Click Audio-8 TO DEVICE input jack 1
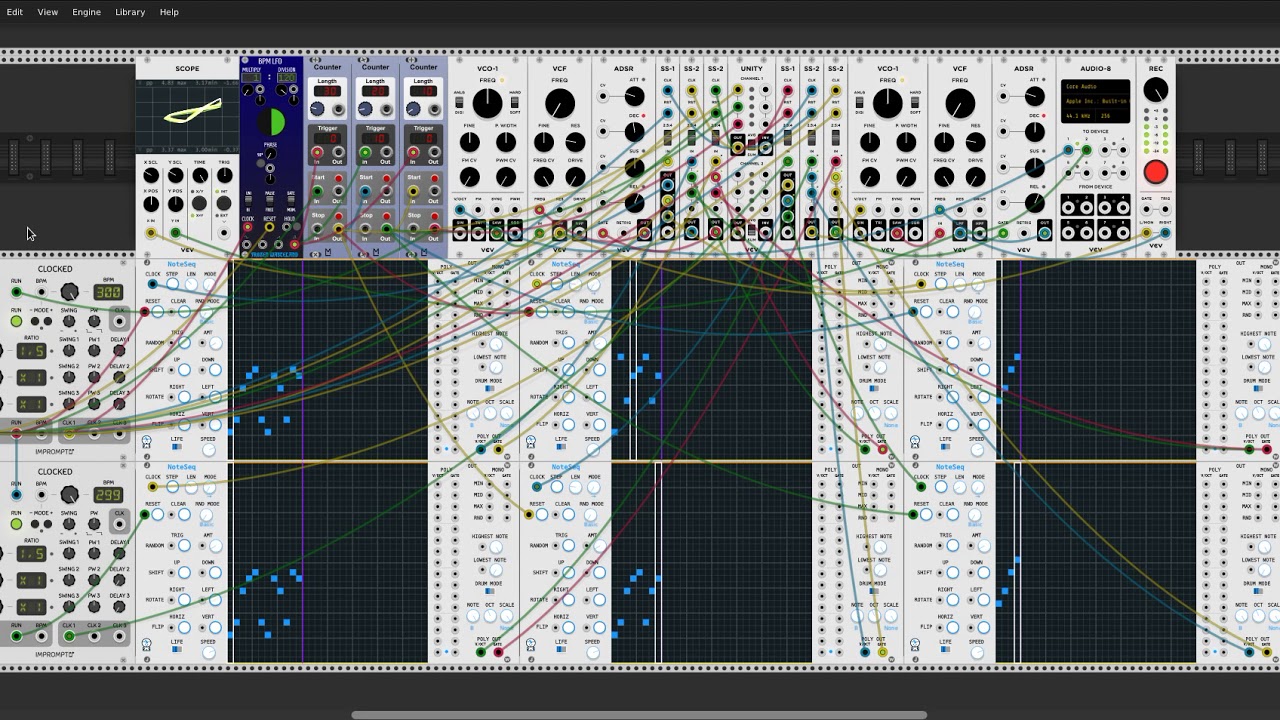Screen dimensions: 1280x720 point(1068,150)
